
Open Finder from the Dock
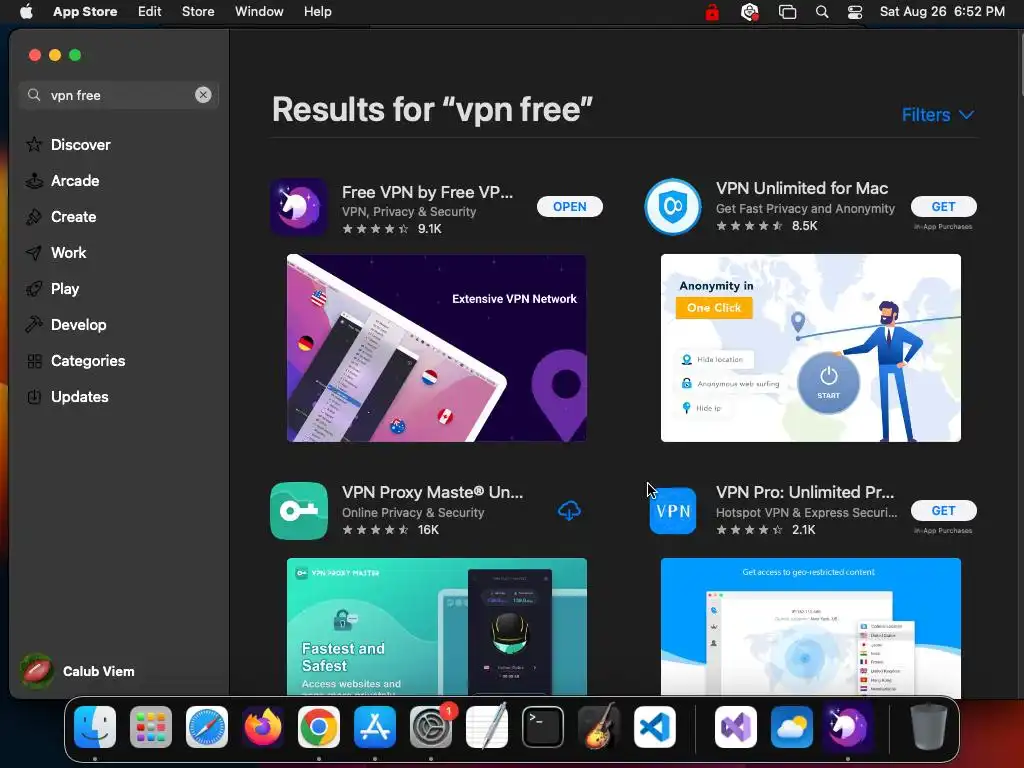tap(95, 727)
